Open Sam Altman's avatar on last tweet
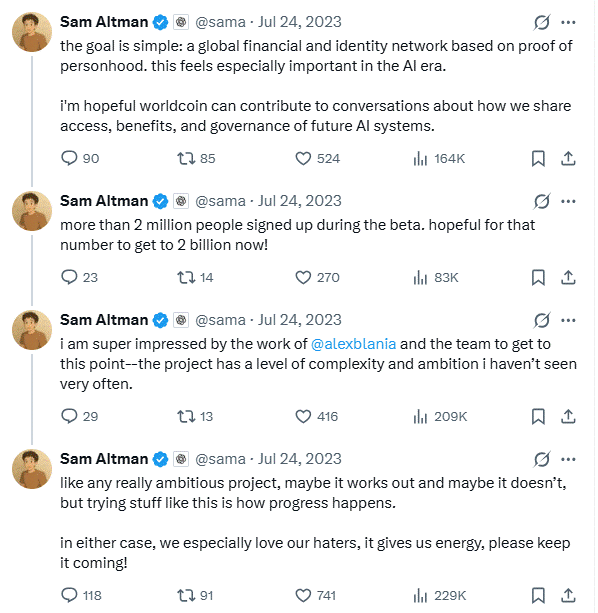The image size is (598, 613). coord(32,469)
